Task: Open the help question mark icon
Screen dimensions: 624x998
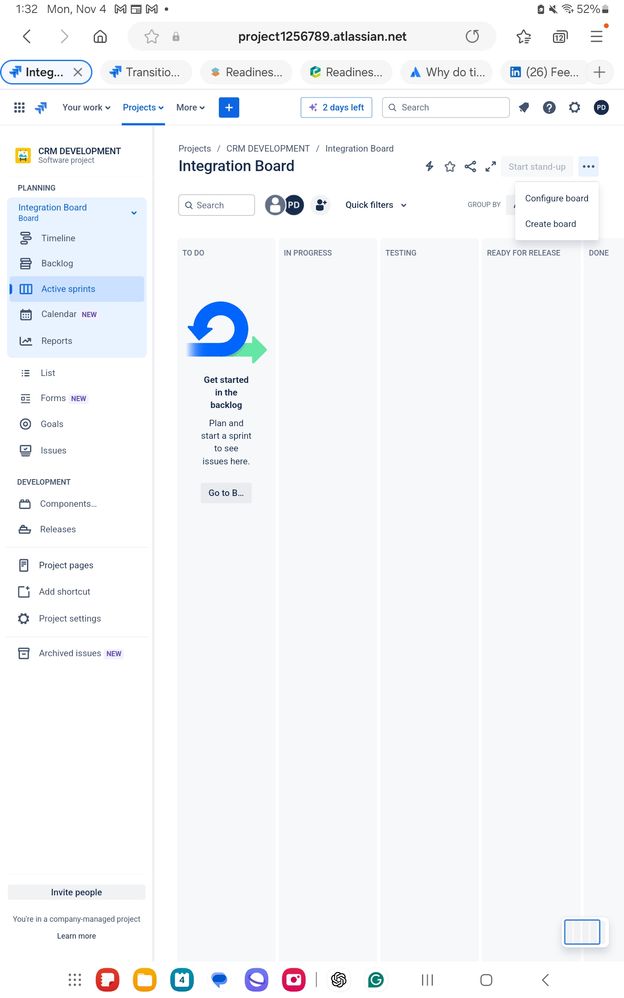Action: pos(549,108)
